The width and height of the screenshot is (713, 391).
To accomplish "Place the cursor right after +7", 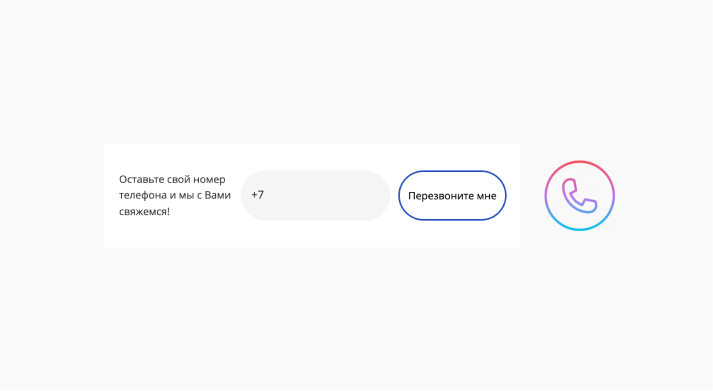I will click(x=265, y=195).
